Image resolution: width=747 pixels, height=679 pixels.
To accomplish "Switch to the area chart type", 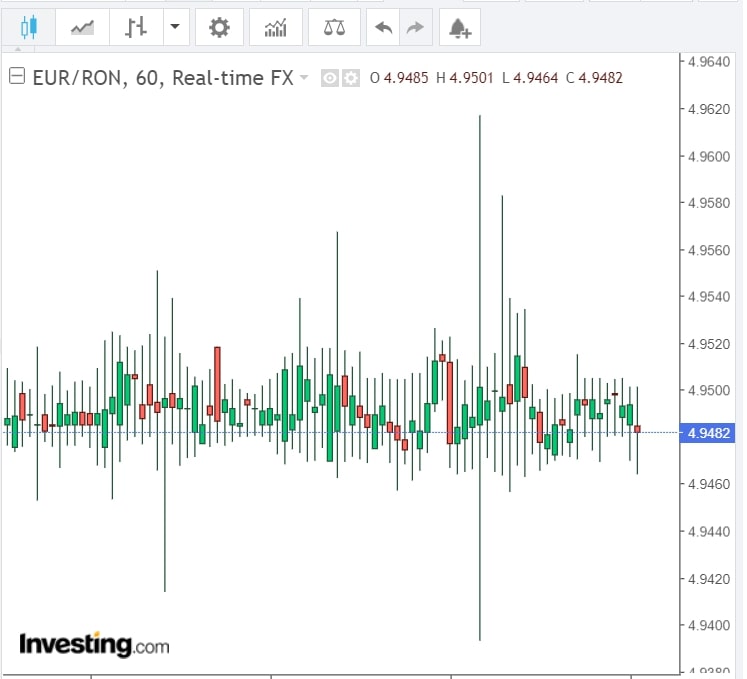I will pos(82,27).
